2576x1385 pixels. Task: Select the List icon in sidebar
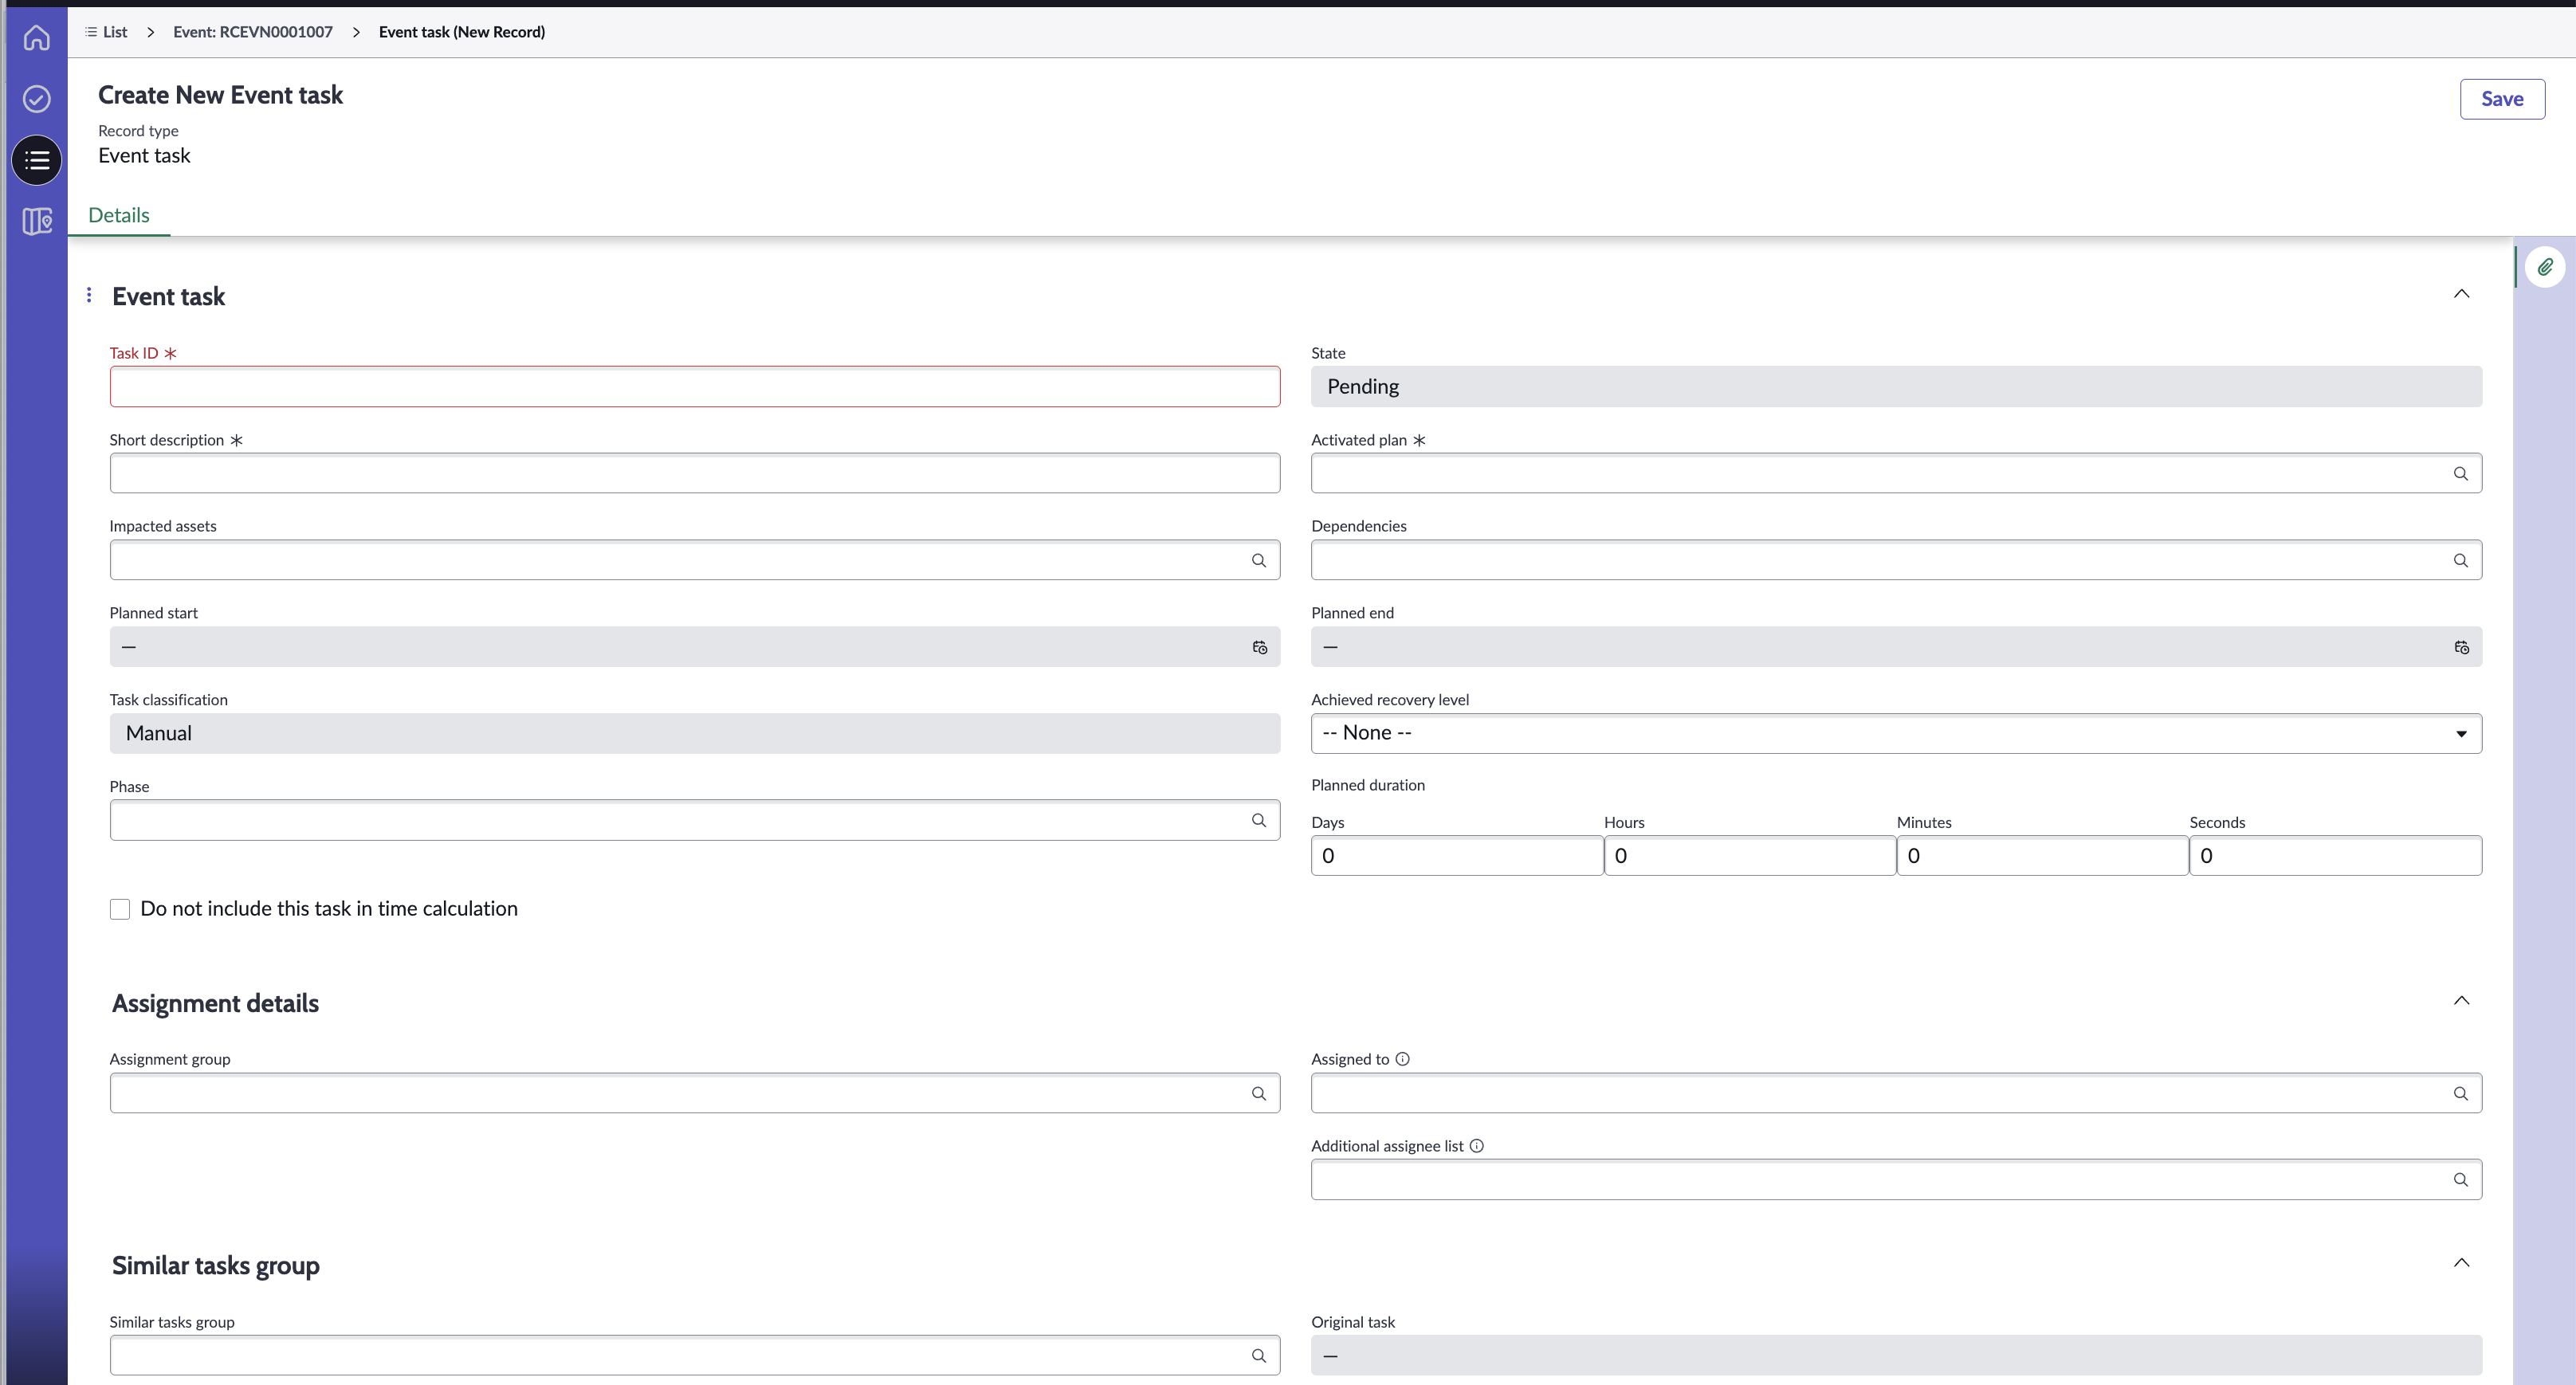pyautogui.click(x=37, y=160)
